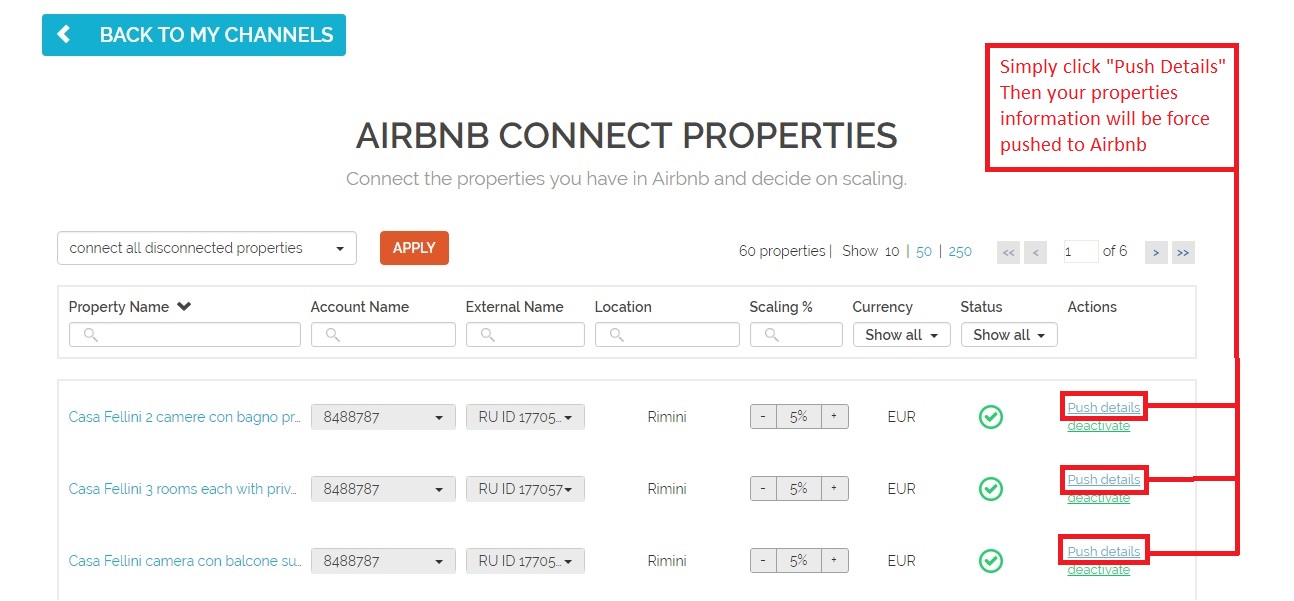The image size is (1294, 601).
Task: Click green status checkmark for Casa Fellini 3 rooms
Action: click(990, 489)
